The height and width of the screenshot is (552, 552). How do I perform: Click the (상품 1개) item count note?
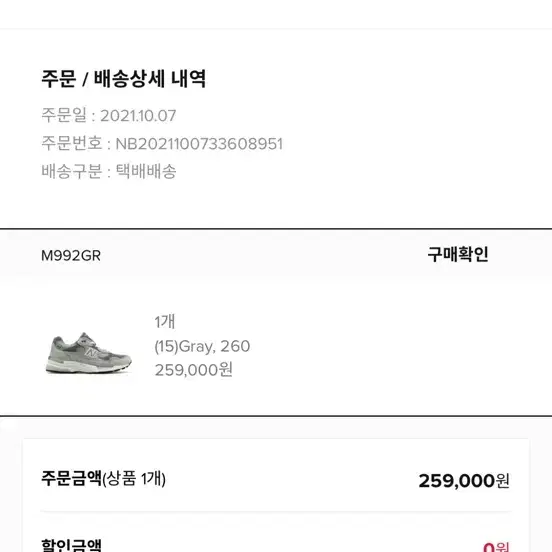tap(134, 479)
